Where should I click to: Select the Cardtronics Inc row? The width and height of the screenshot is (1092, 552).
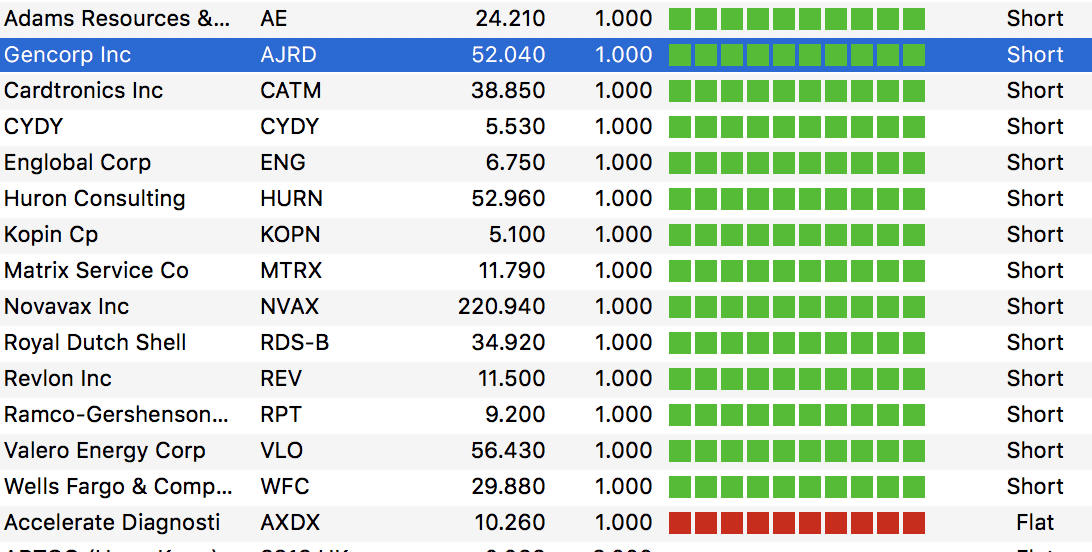(x=546, y=90)
